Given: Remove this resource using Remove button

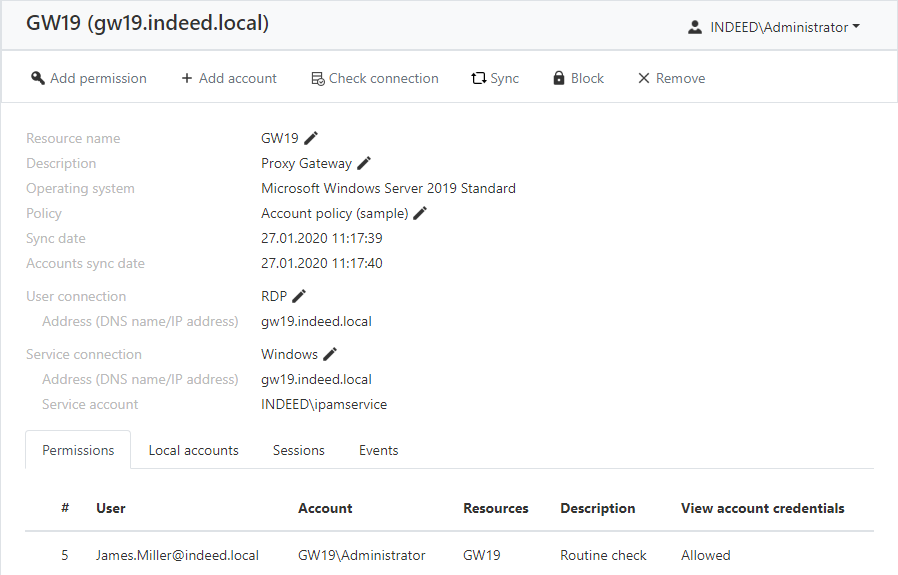Looking at the screenshot, I should click(671, 78).
